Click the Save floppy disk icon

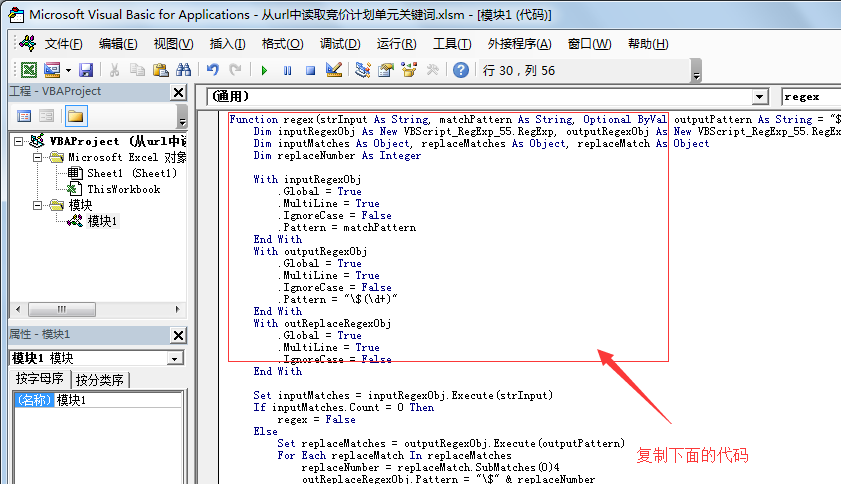tap(86, 70)
